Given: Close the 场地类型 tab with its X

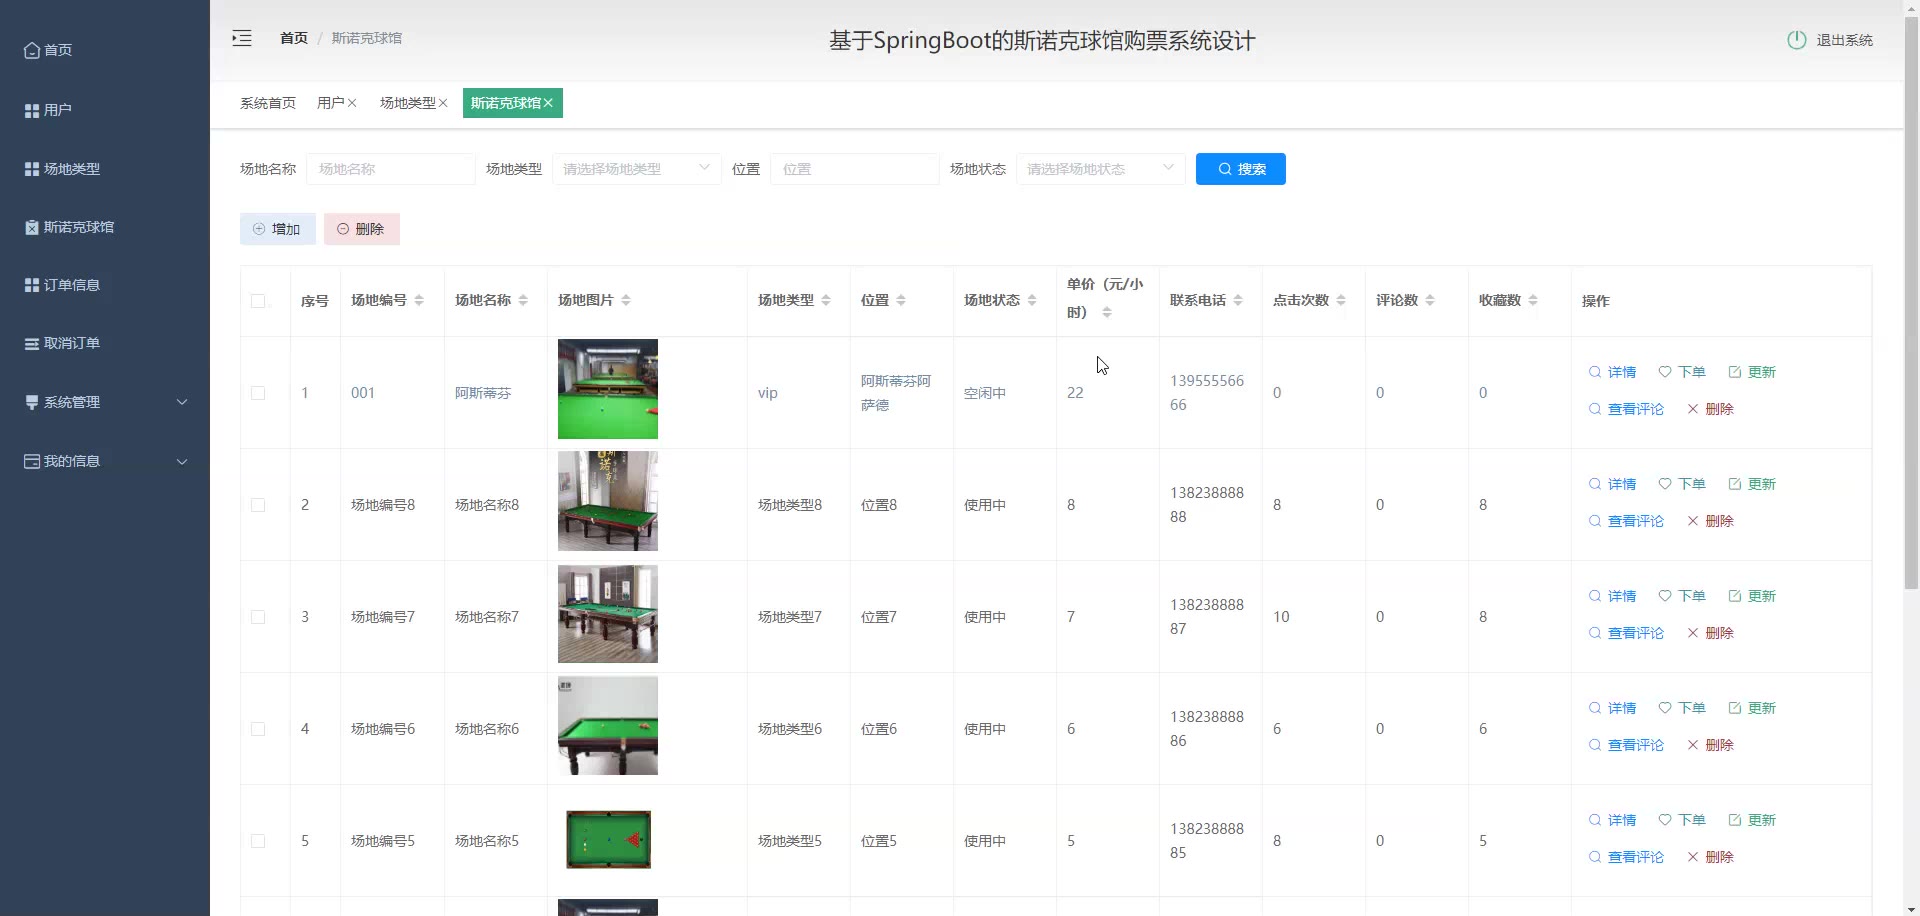Looking at the screenshot, I should 443,103.
